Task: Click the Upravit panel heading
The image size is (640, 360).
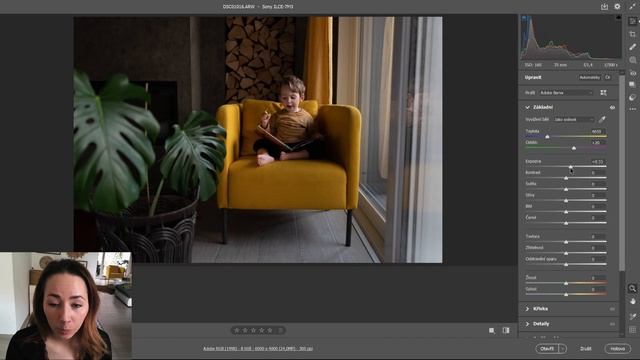Action: click(533, 77)
